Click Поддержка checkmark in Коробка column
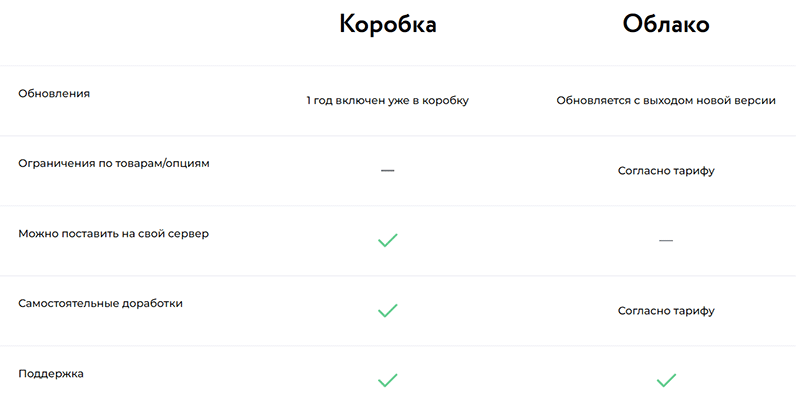This screenshot has width=800, height=407. pos(388,380)
